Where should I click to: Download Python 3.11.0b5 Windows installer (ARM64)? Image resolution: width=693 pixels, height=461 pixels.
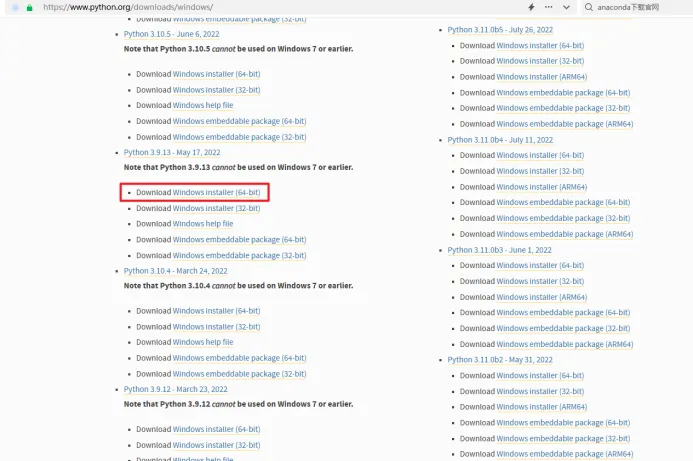pyautogui.click(x=542, y=77)
